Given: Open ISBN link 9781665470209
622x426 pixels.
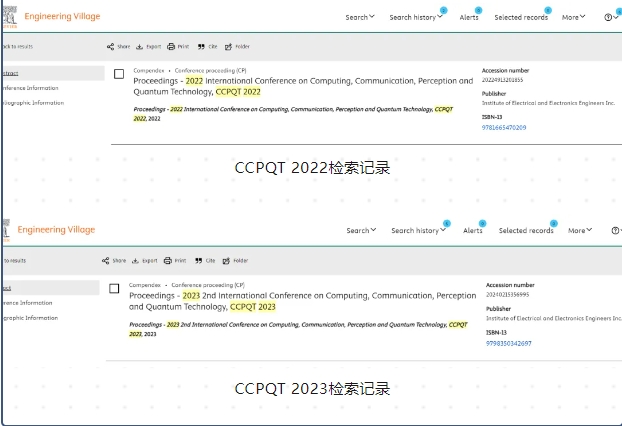Looking at the screenshot, I should click(x=504, y=128).
